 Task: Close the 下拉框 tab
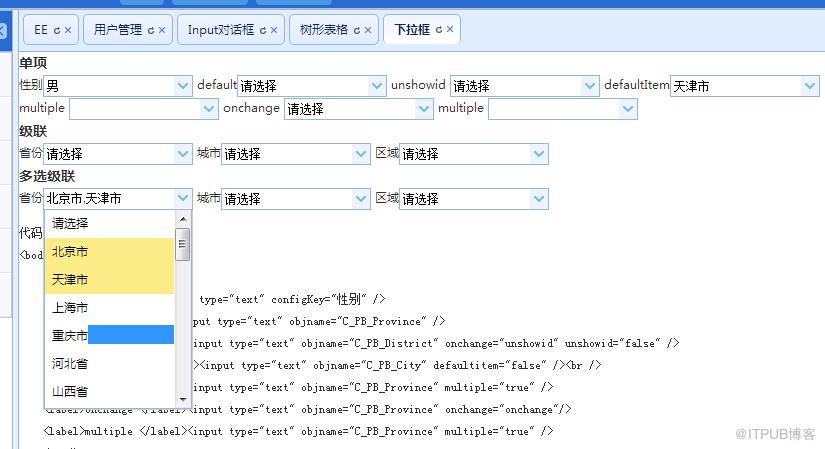tap(450, 29)
